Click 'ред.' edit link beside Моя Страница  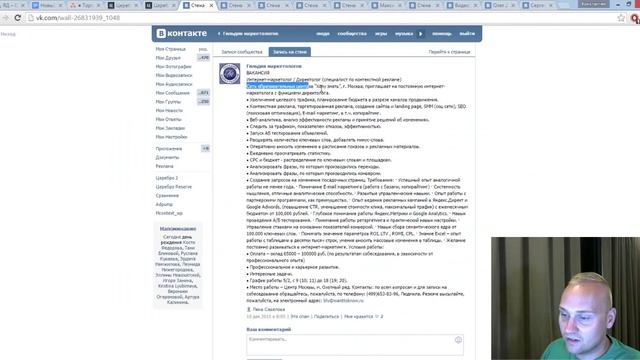[203, 49]
